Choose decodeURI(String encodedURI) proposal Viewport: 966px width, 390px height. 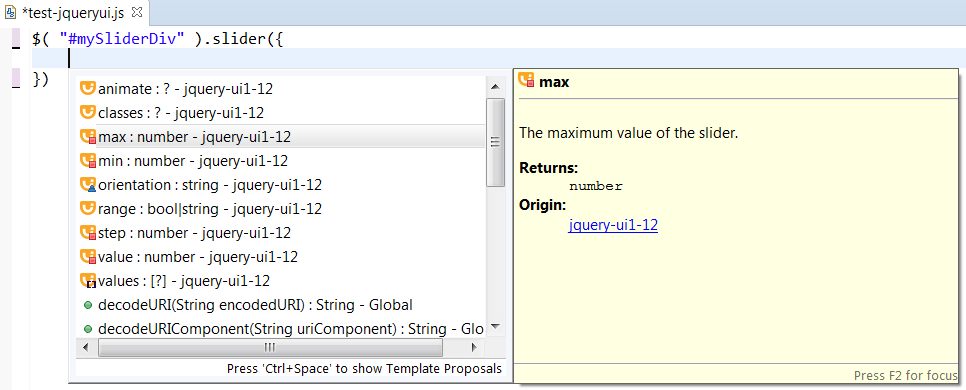(282, 305)
